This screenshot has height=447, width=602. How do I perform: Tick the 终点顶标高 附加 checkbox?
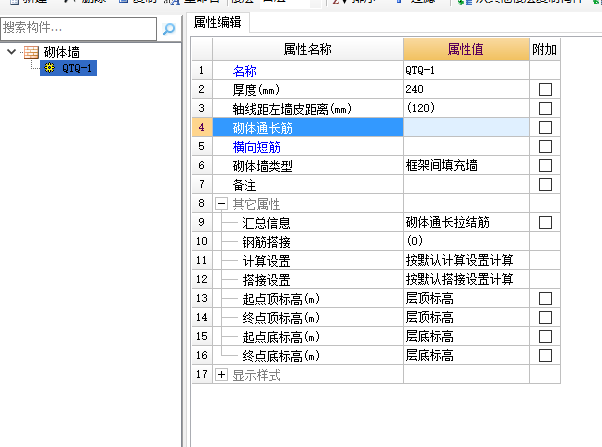[x=545, y=318]
